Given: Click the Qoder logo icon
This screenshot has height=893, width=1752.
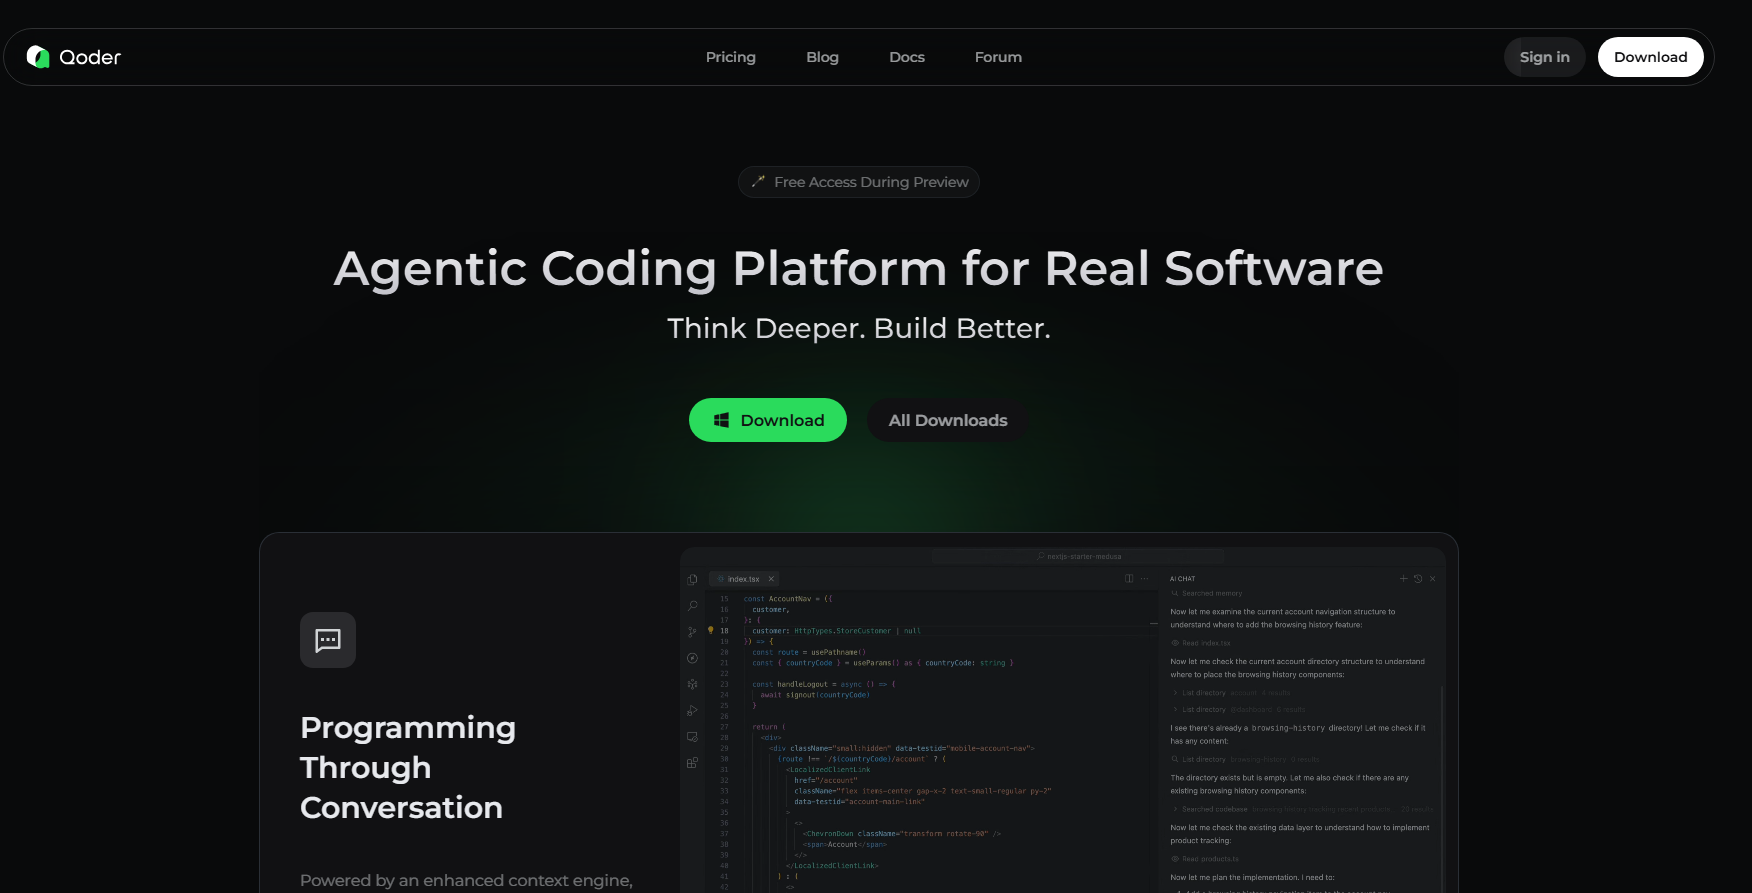Looking at the screenshot, I should (38, 57).
